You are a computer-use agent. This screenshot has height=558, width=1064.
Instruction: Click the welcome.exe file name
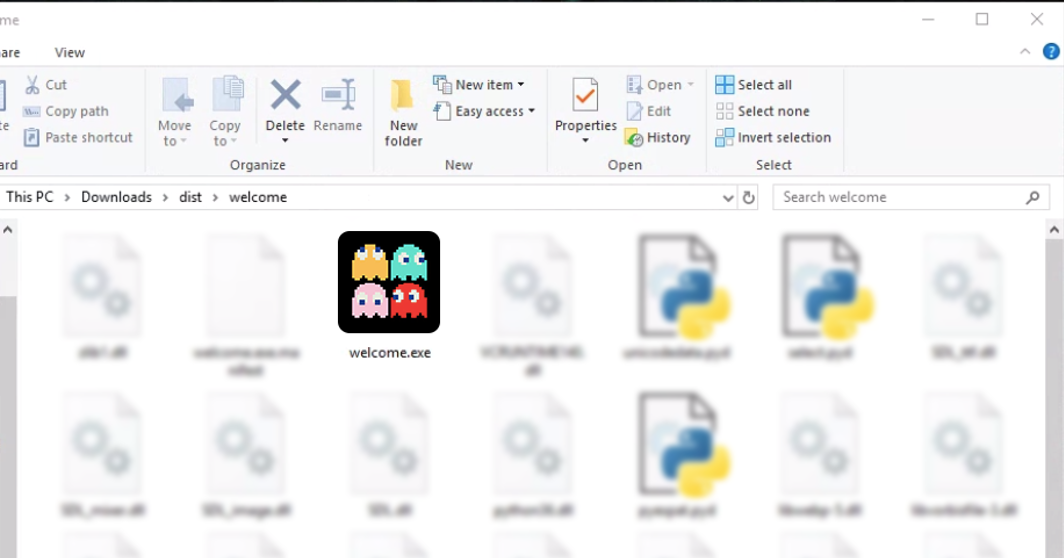390,353
